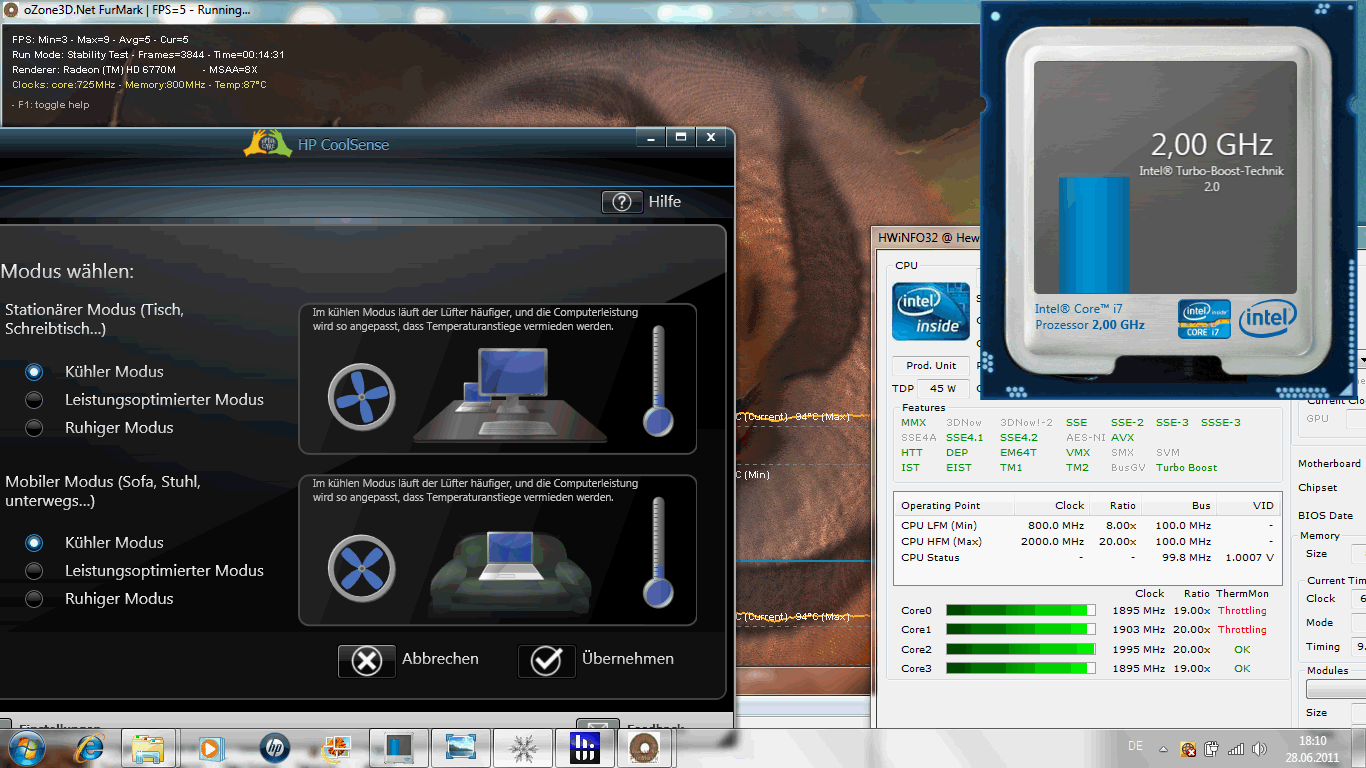The image size is (1366, 768).
Task: Click the HTT feature label
Action: [912, 453]
